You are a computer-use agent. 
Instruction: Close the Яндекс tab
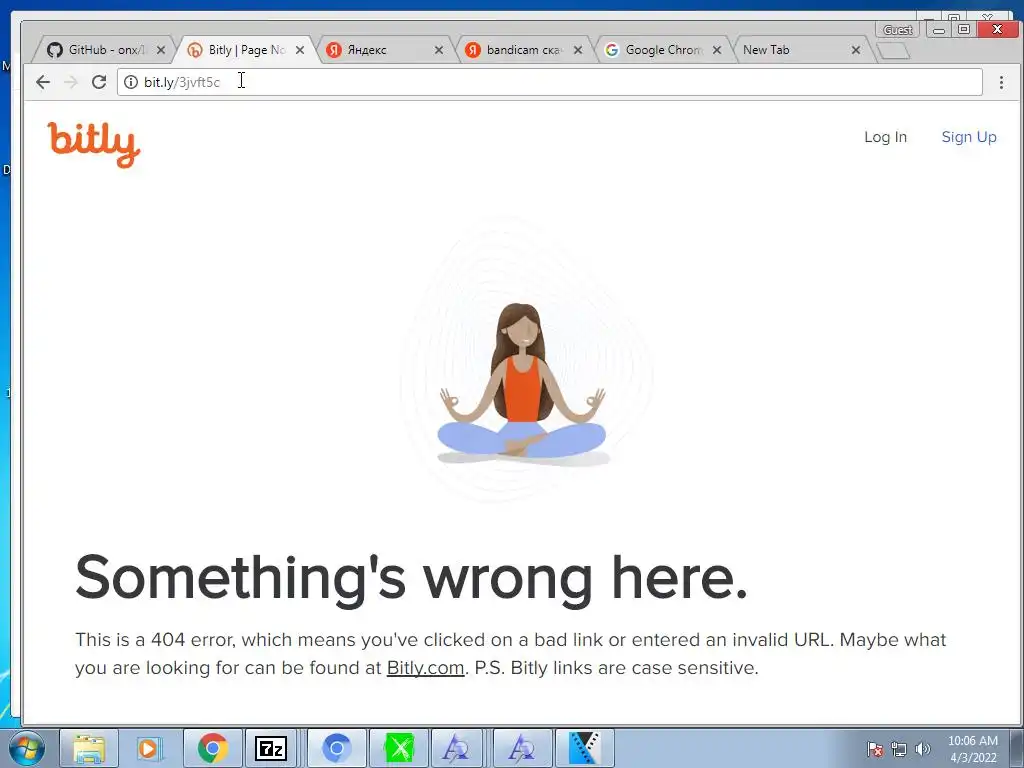[x=439, y=50]
